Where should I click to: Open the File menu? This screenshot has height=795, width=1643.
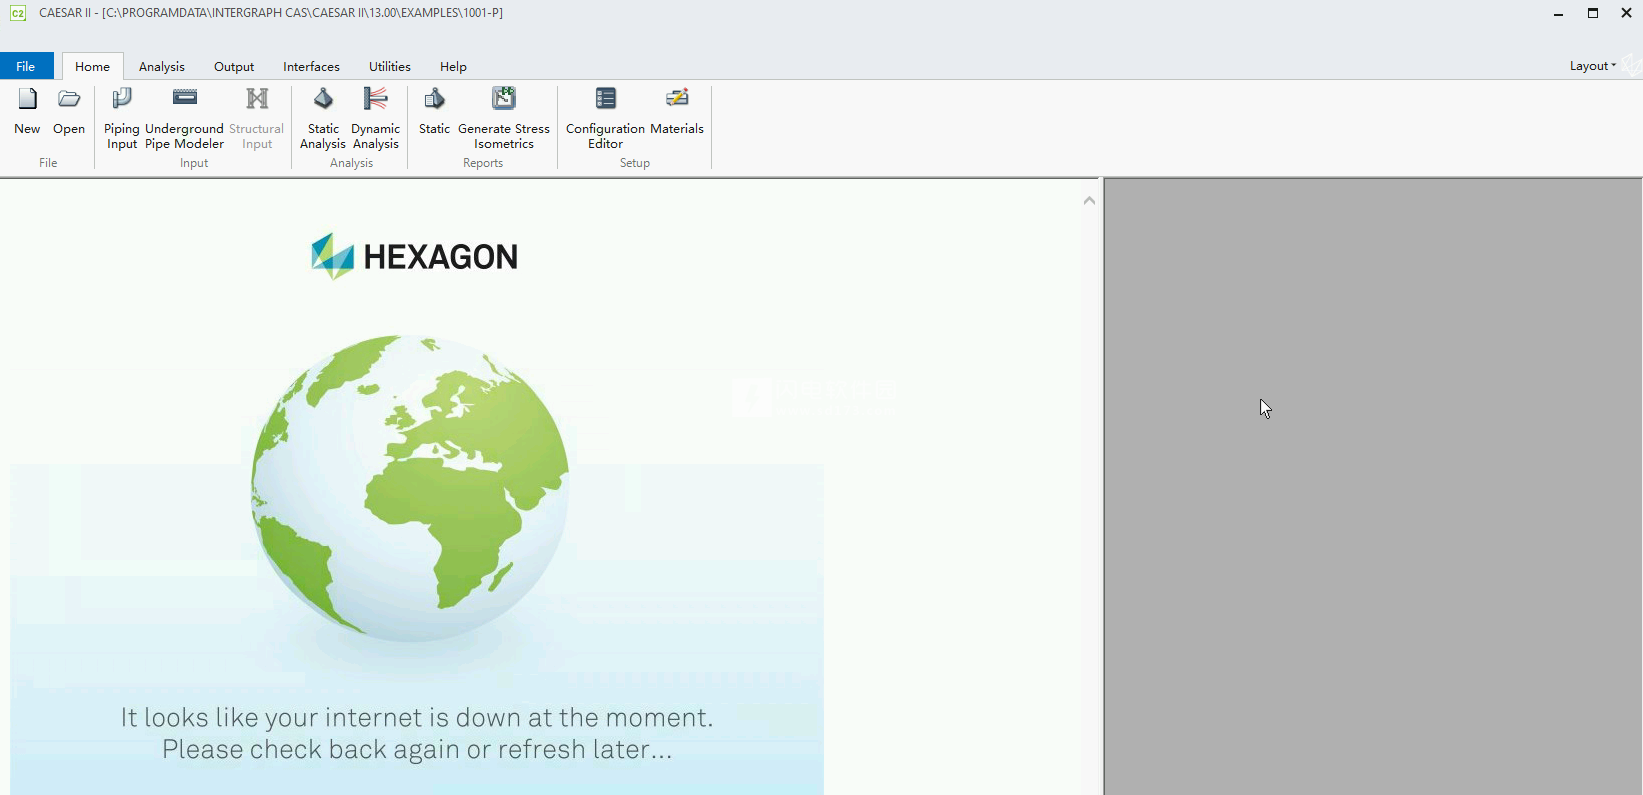point(26,66)
